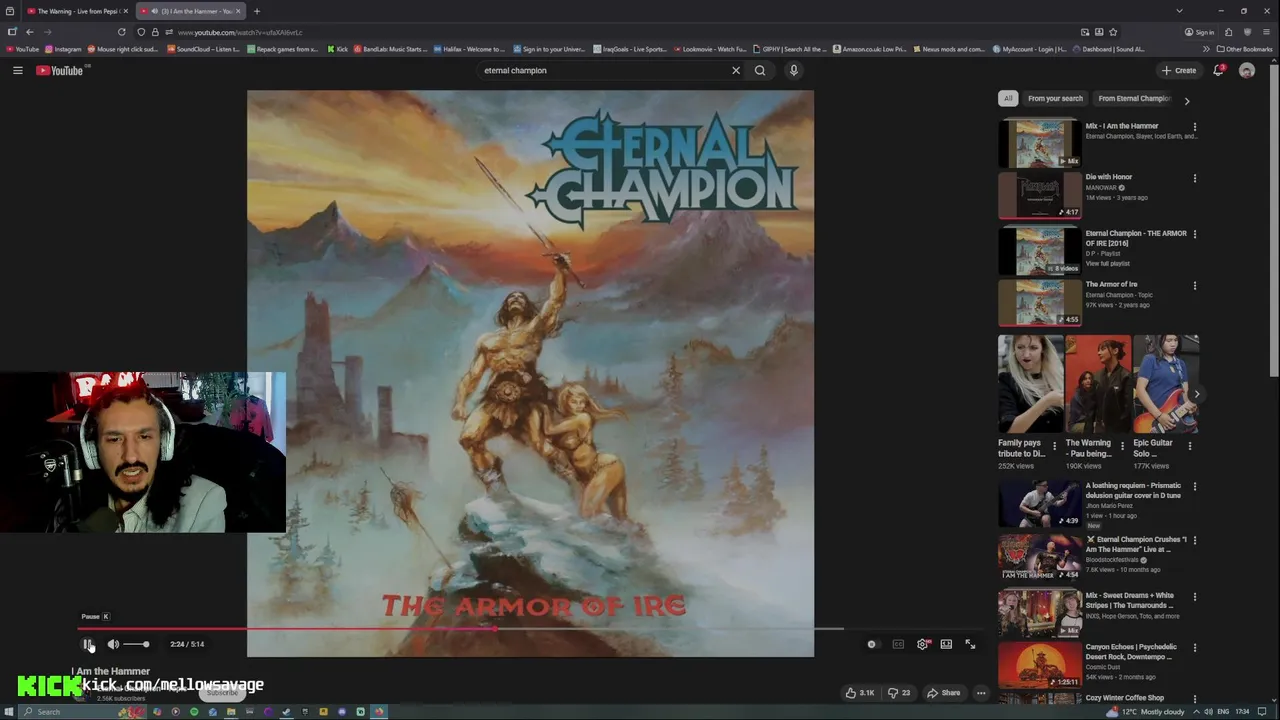
Task: Open options for 'Die with Honor'
Action: pos(1194,178)
